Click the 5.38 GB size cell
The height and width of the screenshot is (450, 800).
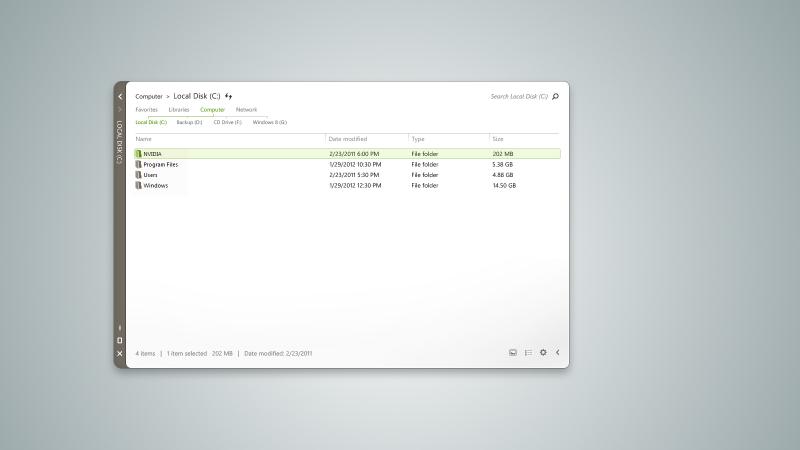tap(503, 164)
